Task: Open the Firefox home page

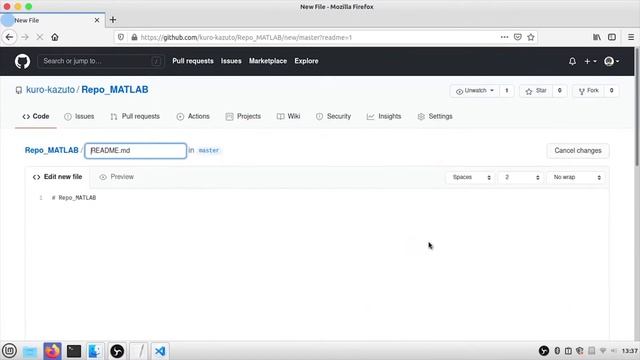Action: tap(55, 37)
